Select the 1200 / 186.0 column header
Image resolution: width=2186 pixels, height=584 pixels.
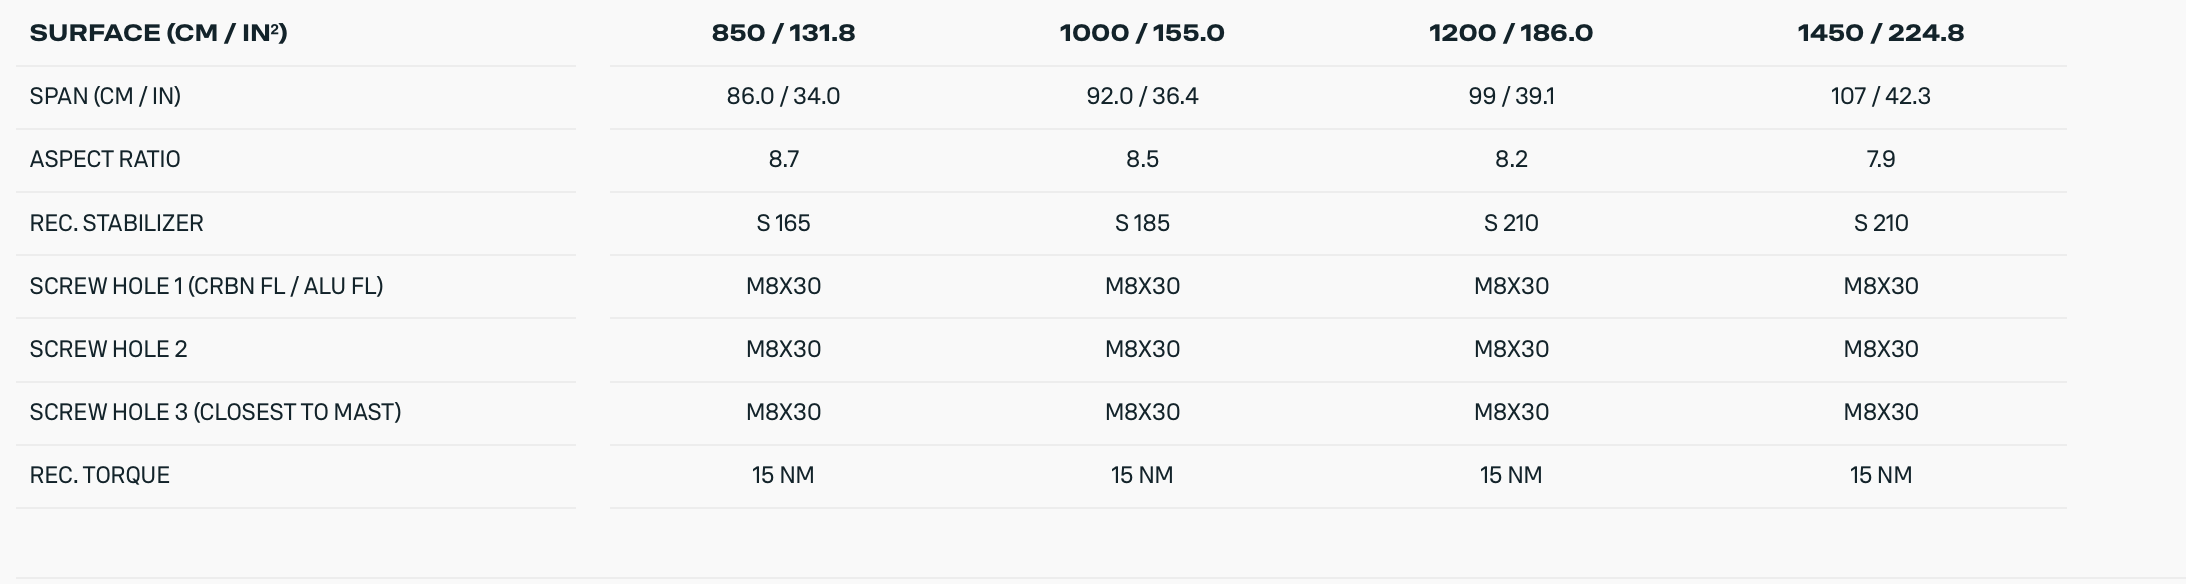(1511, 33)
